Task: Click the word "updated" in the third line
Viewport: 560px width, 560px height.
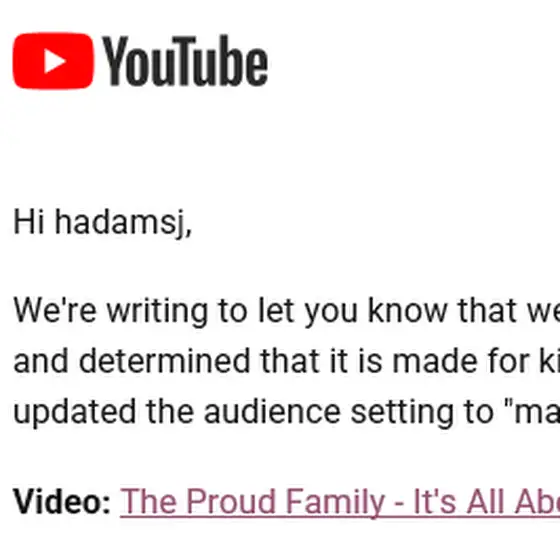Action: tap(75, 412)
